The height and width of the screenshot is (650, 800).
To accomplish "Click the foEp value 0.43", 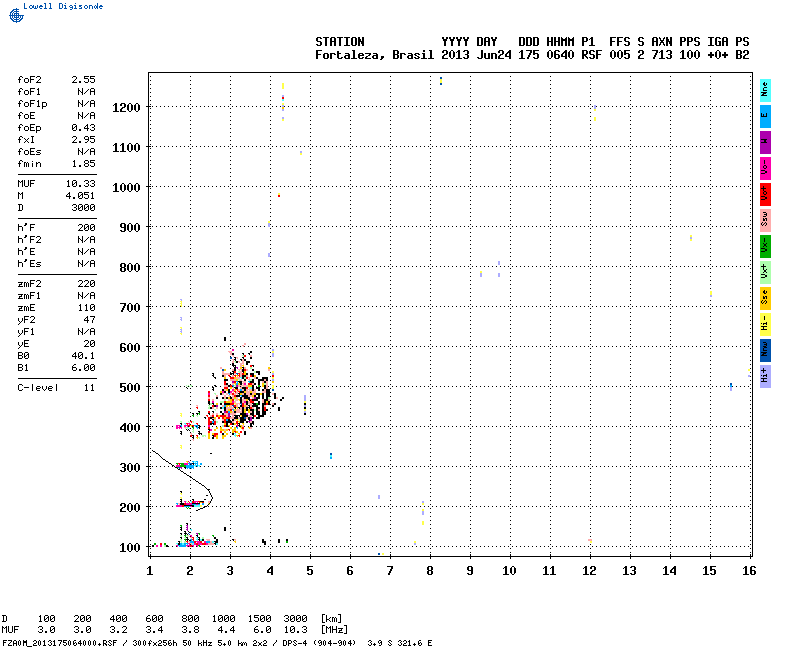I will (x=83, y=128).
